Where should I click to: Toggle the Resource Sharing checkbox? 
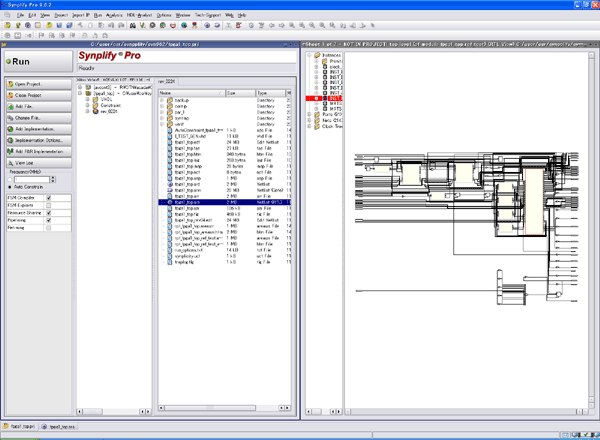coord(49,213)
